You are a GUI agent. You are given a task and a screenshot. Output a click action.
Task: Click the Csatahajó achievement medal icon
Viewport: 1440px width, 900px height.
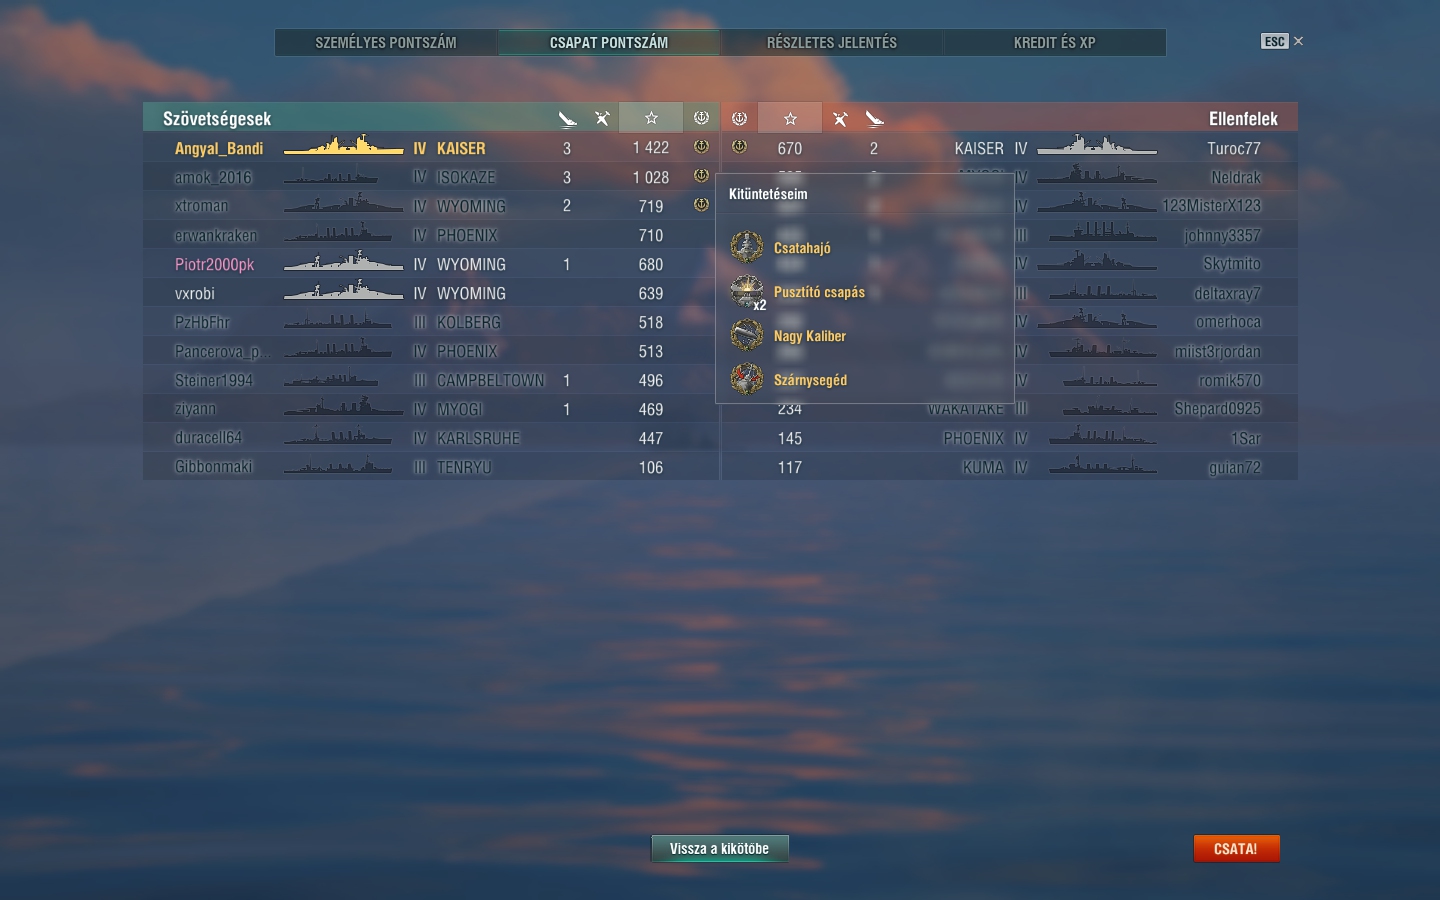(747, 247)
